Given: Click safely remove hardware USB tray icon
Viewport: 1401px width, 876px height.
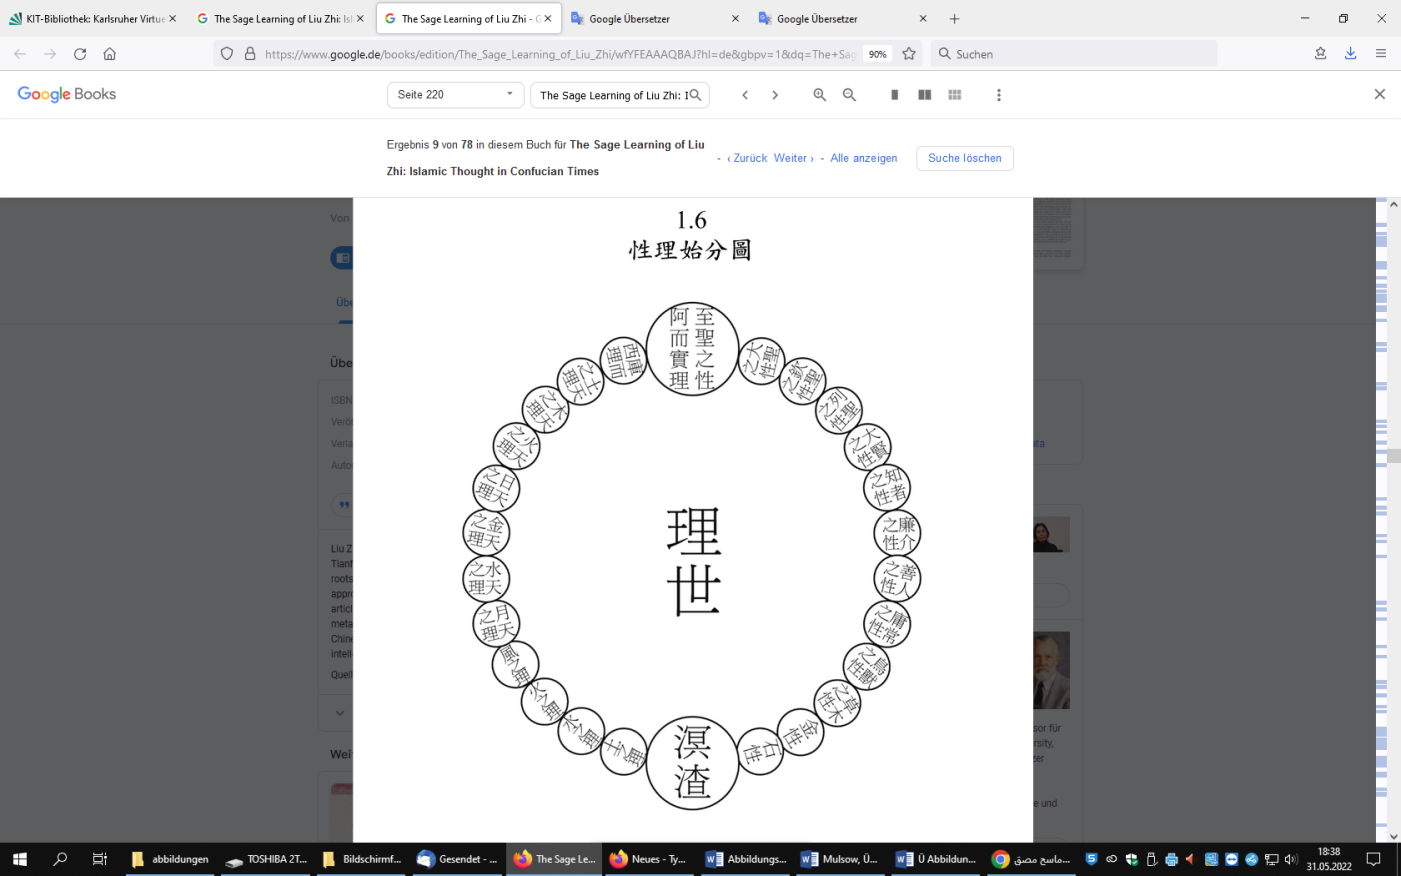Looking at the screenshot, I should tap(1151, 859).
